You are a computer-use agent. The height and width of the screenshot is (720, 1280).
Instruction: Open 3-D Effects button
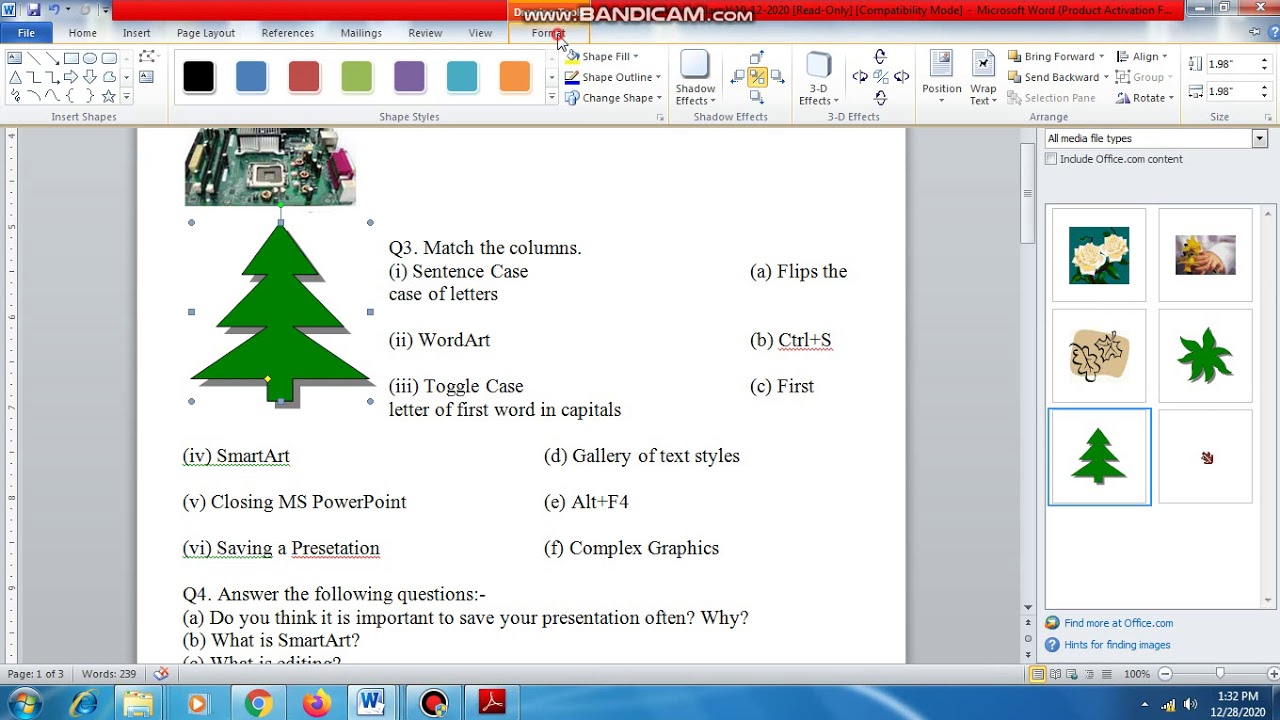coord(819,77)
